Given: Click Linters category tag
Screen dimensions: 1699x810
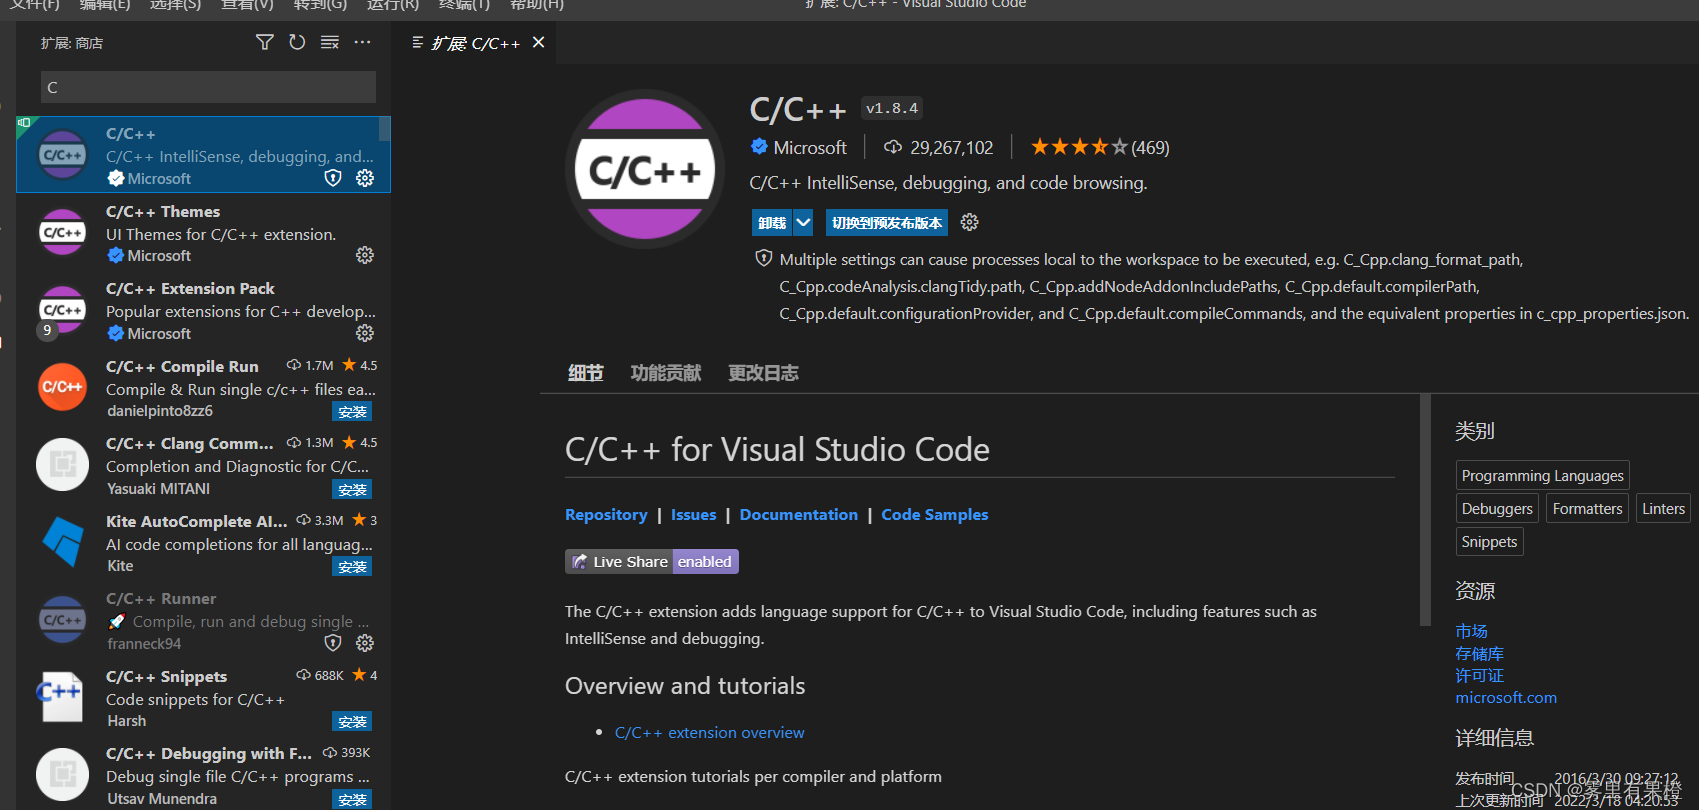Looking at the screenshot, I should tap(1663, 508).
